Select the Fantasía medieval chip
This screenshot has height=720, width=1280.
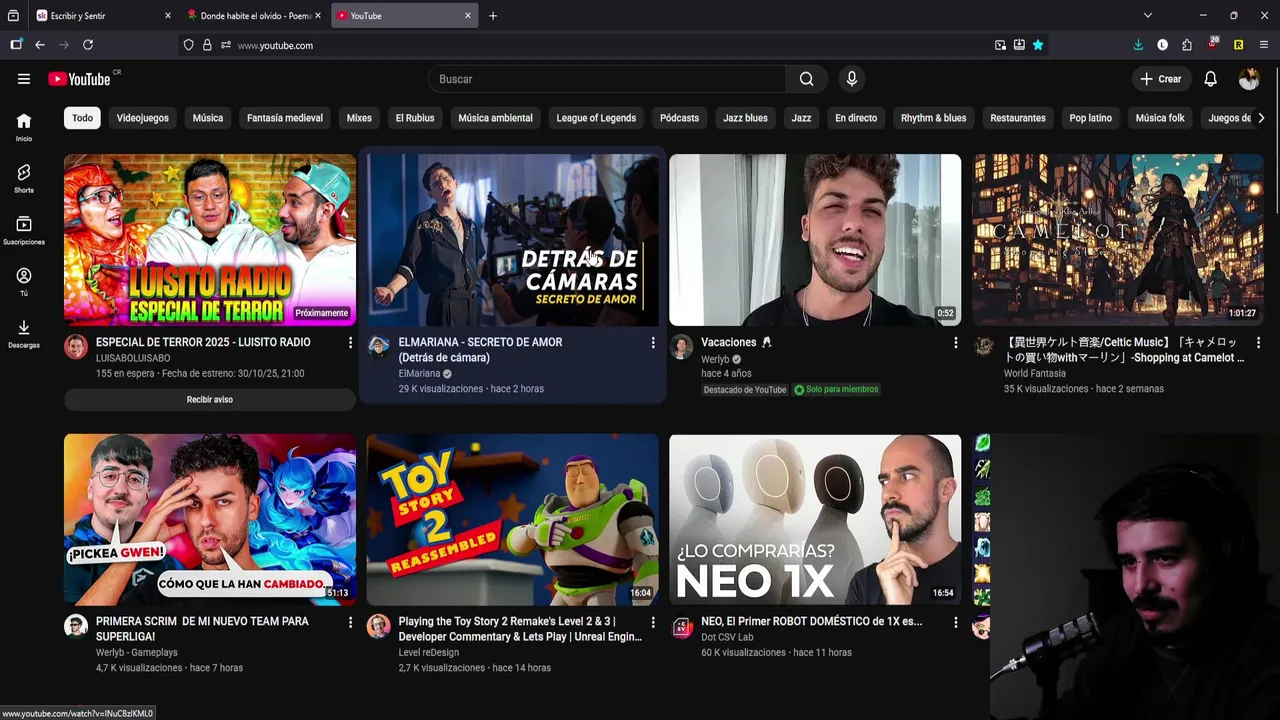point(285,118)
